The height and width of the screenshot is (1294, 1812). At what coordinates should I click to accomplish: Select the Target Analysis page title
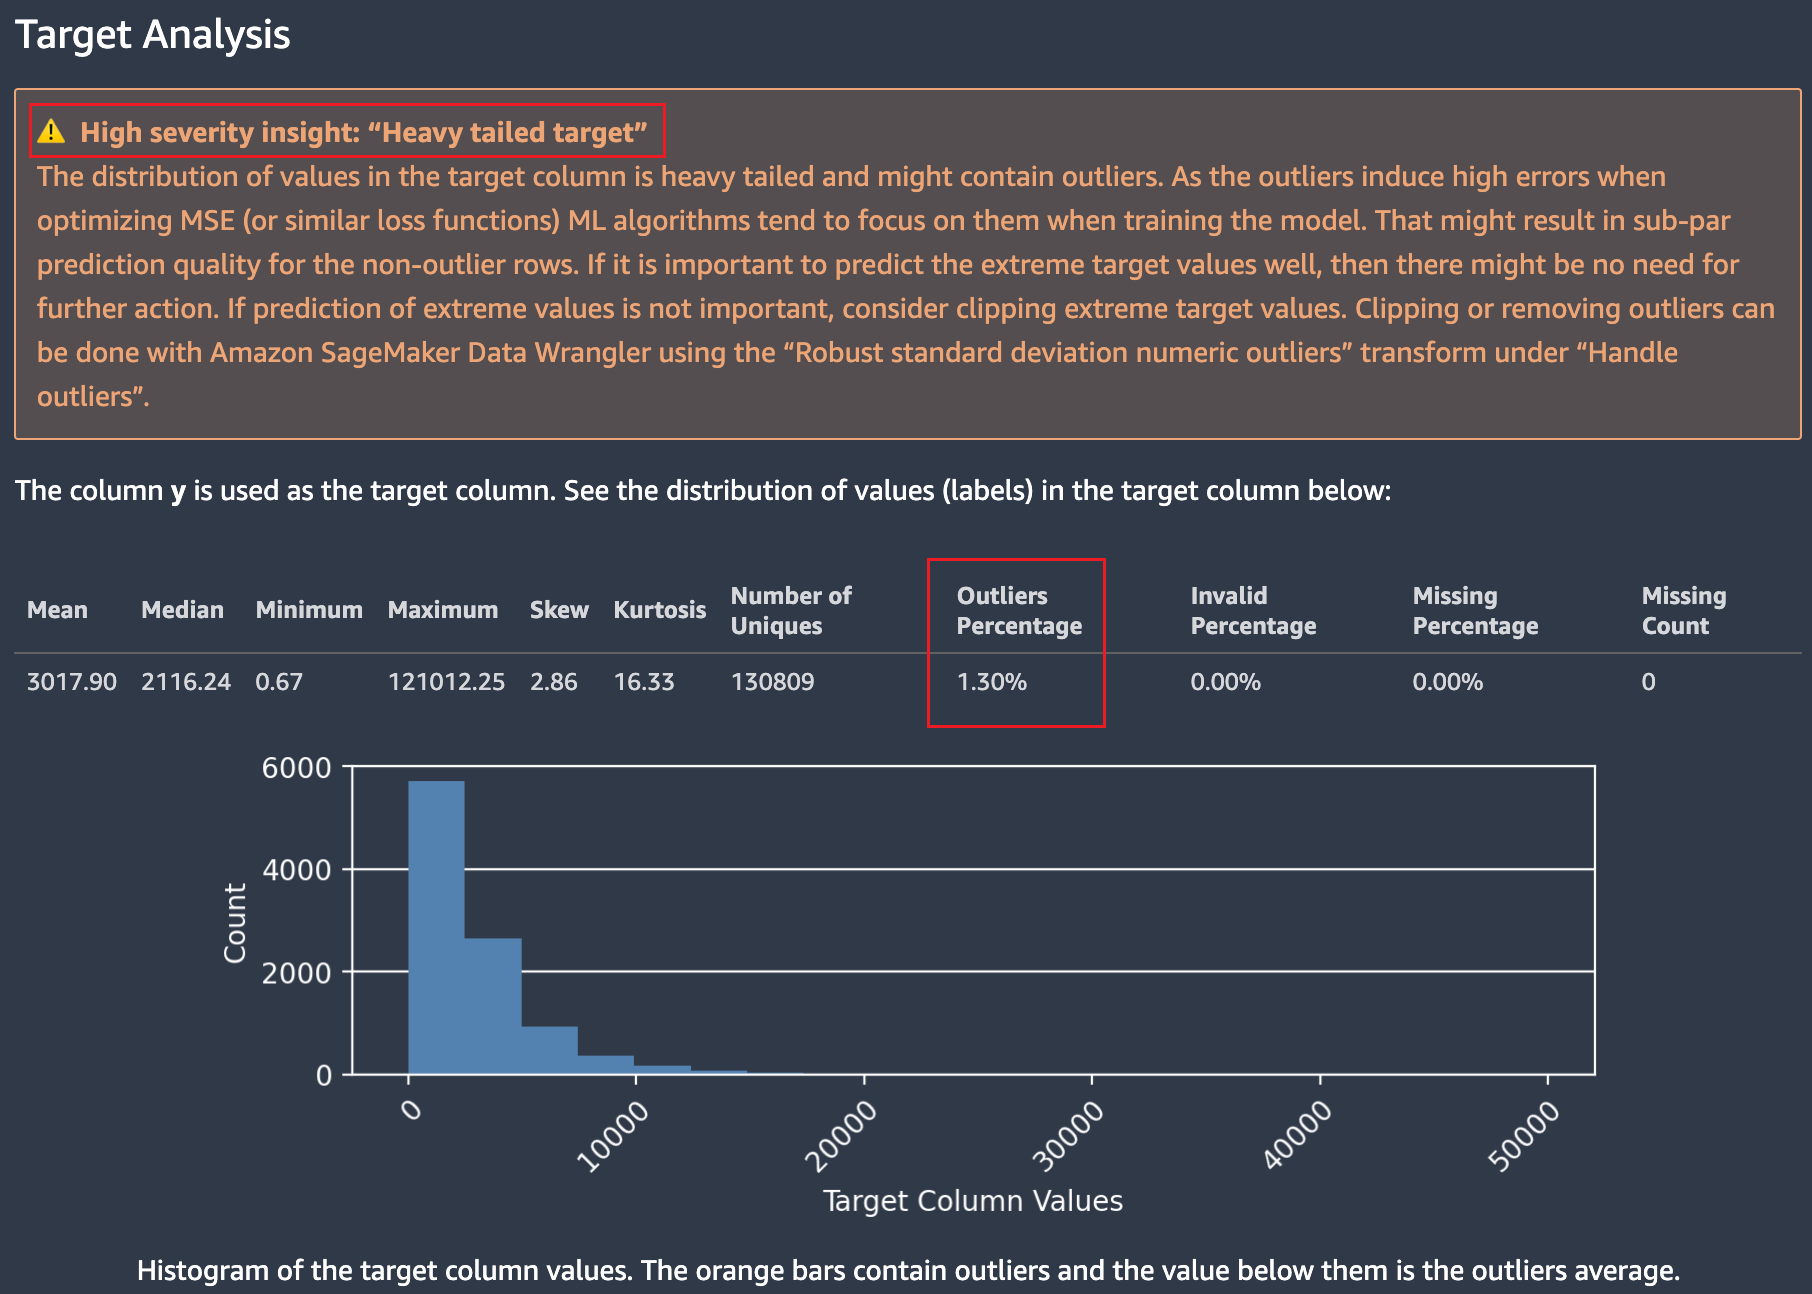pyautogui.click(x=153, y=35)
